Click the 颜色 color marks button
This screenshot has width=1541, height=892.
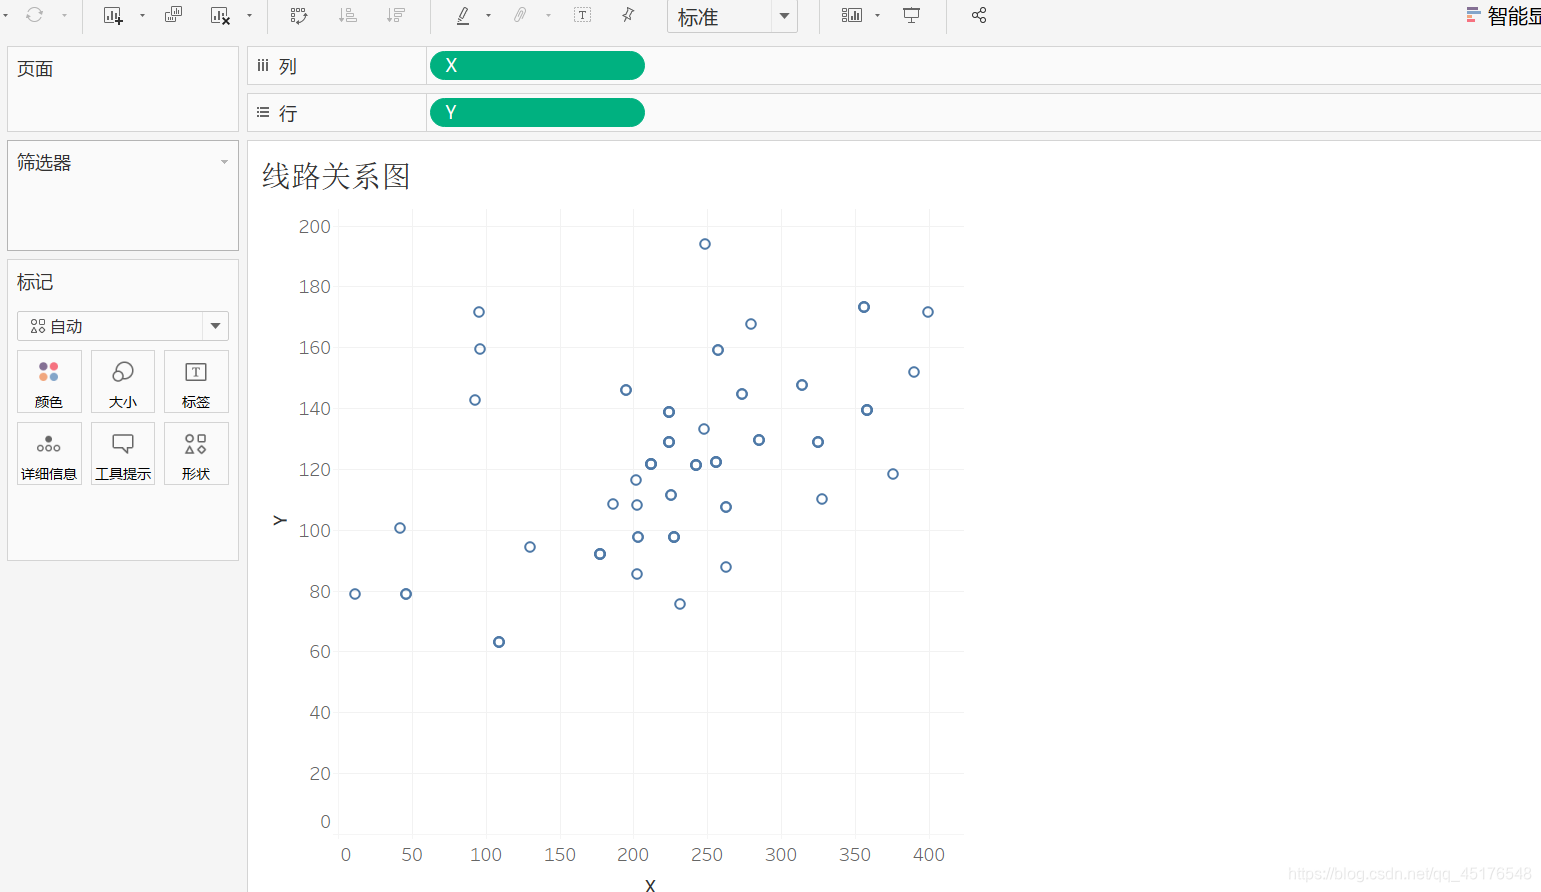click(49, 382)
